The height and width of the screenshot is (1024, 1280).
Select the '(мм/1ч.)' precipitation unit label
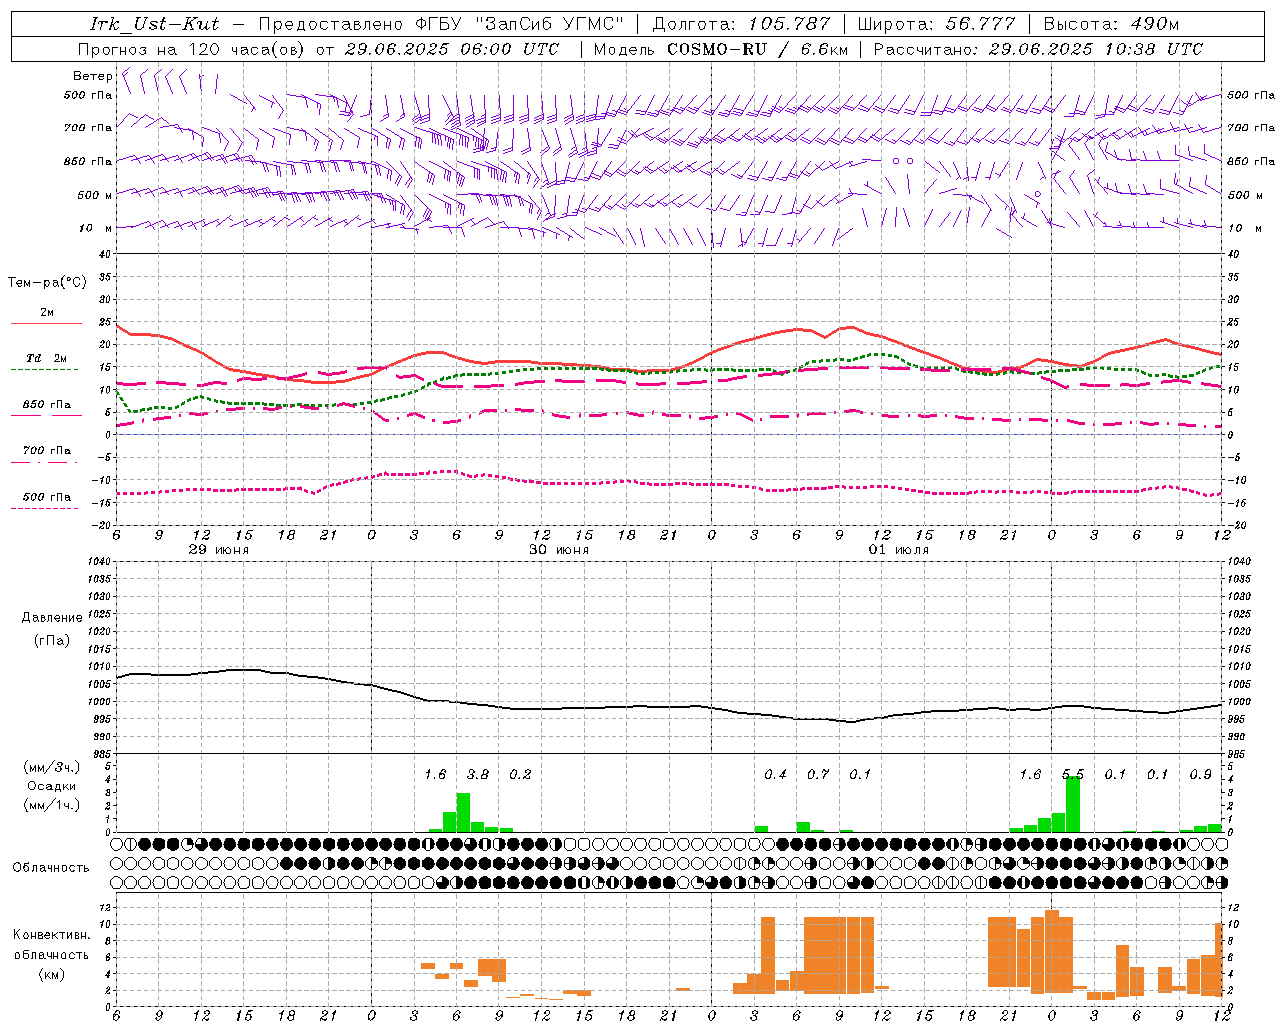tap(52, 805)
